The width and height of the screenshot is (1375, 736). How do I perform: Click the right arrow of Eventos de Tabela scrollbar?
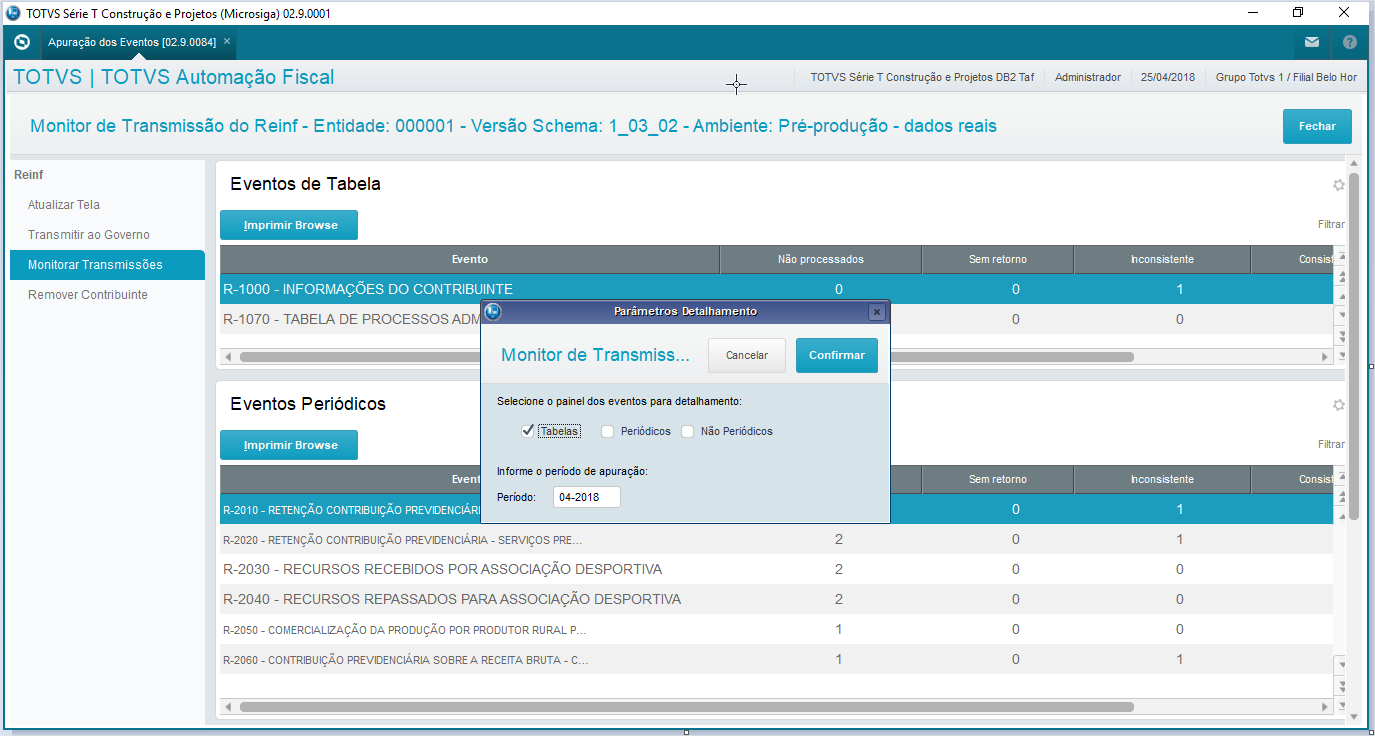click(1326, 357)
